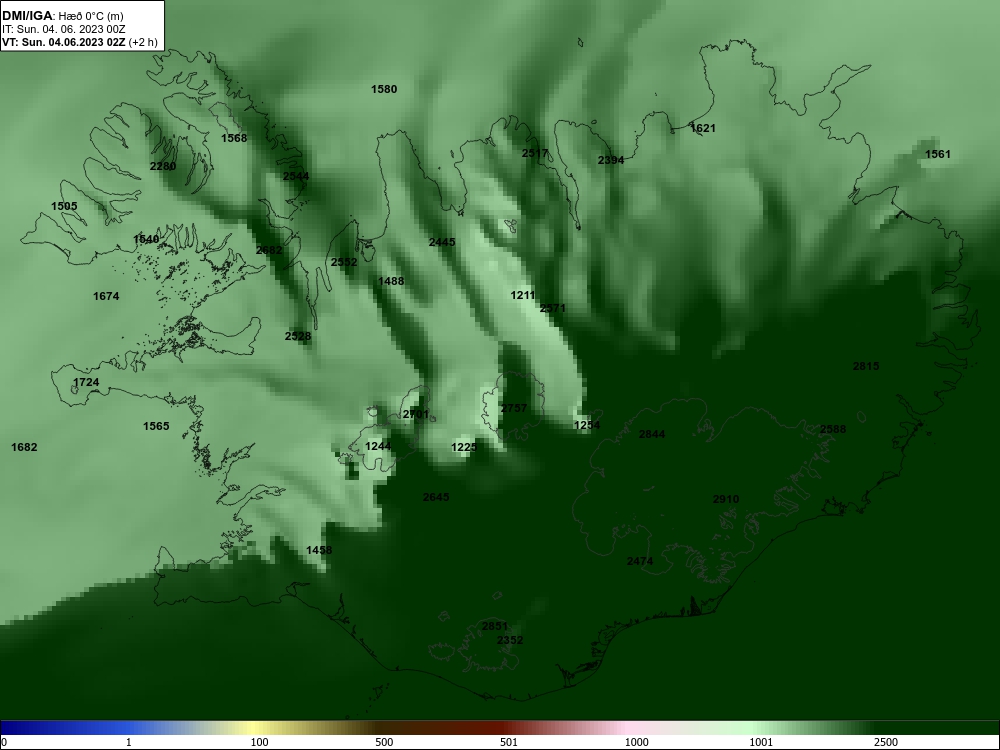Click the 1640 height label

pos(146,240)
